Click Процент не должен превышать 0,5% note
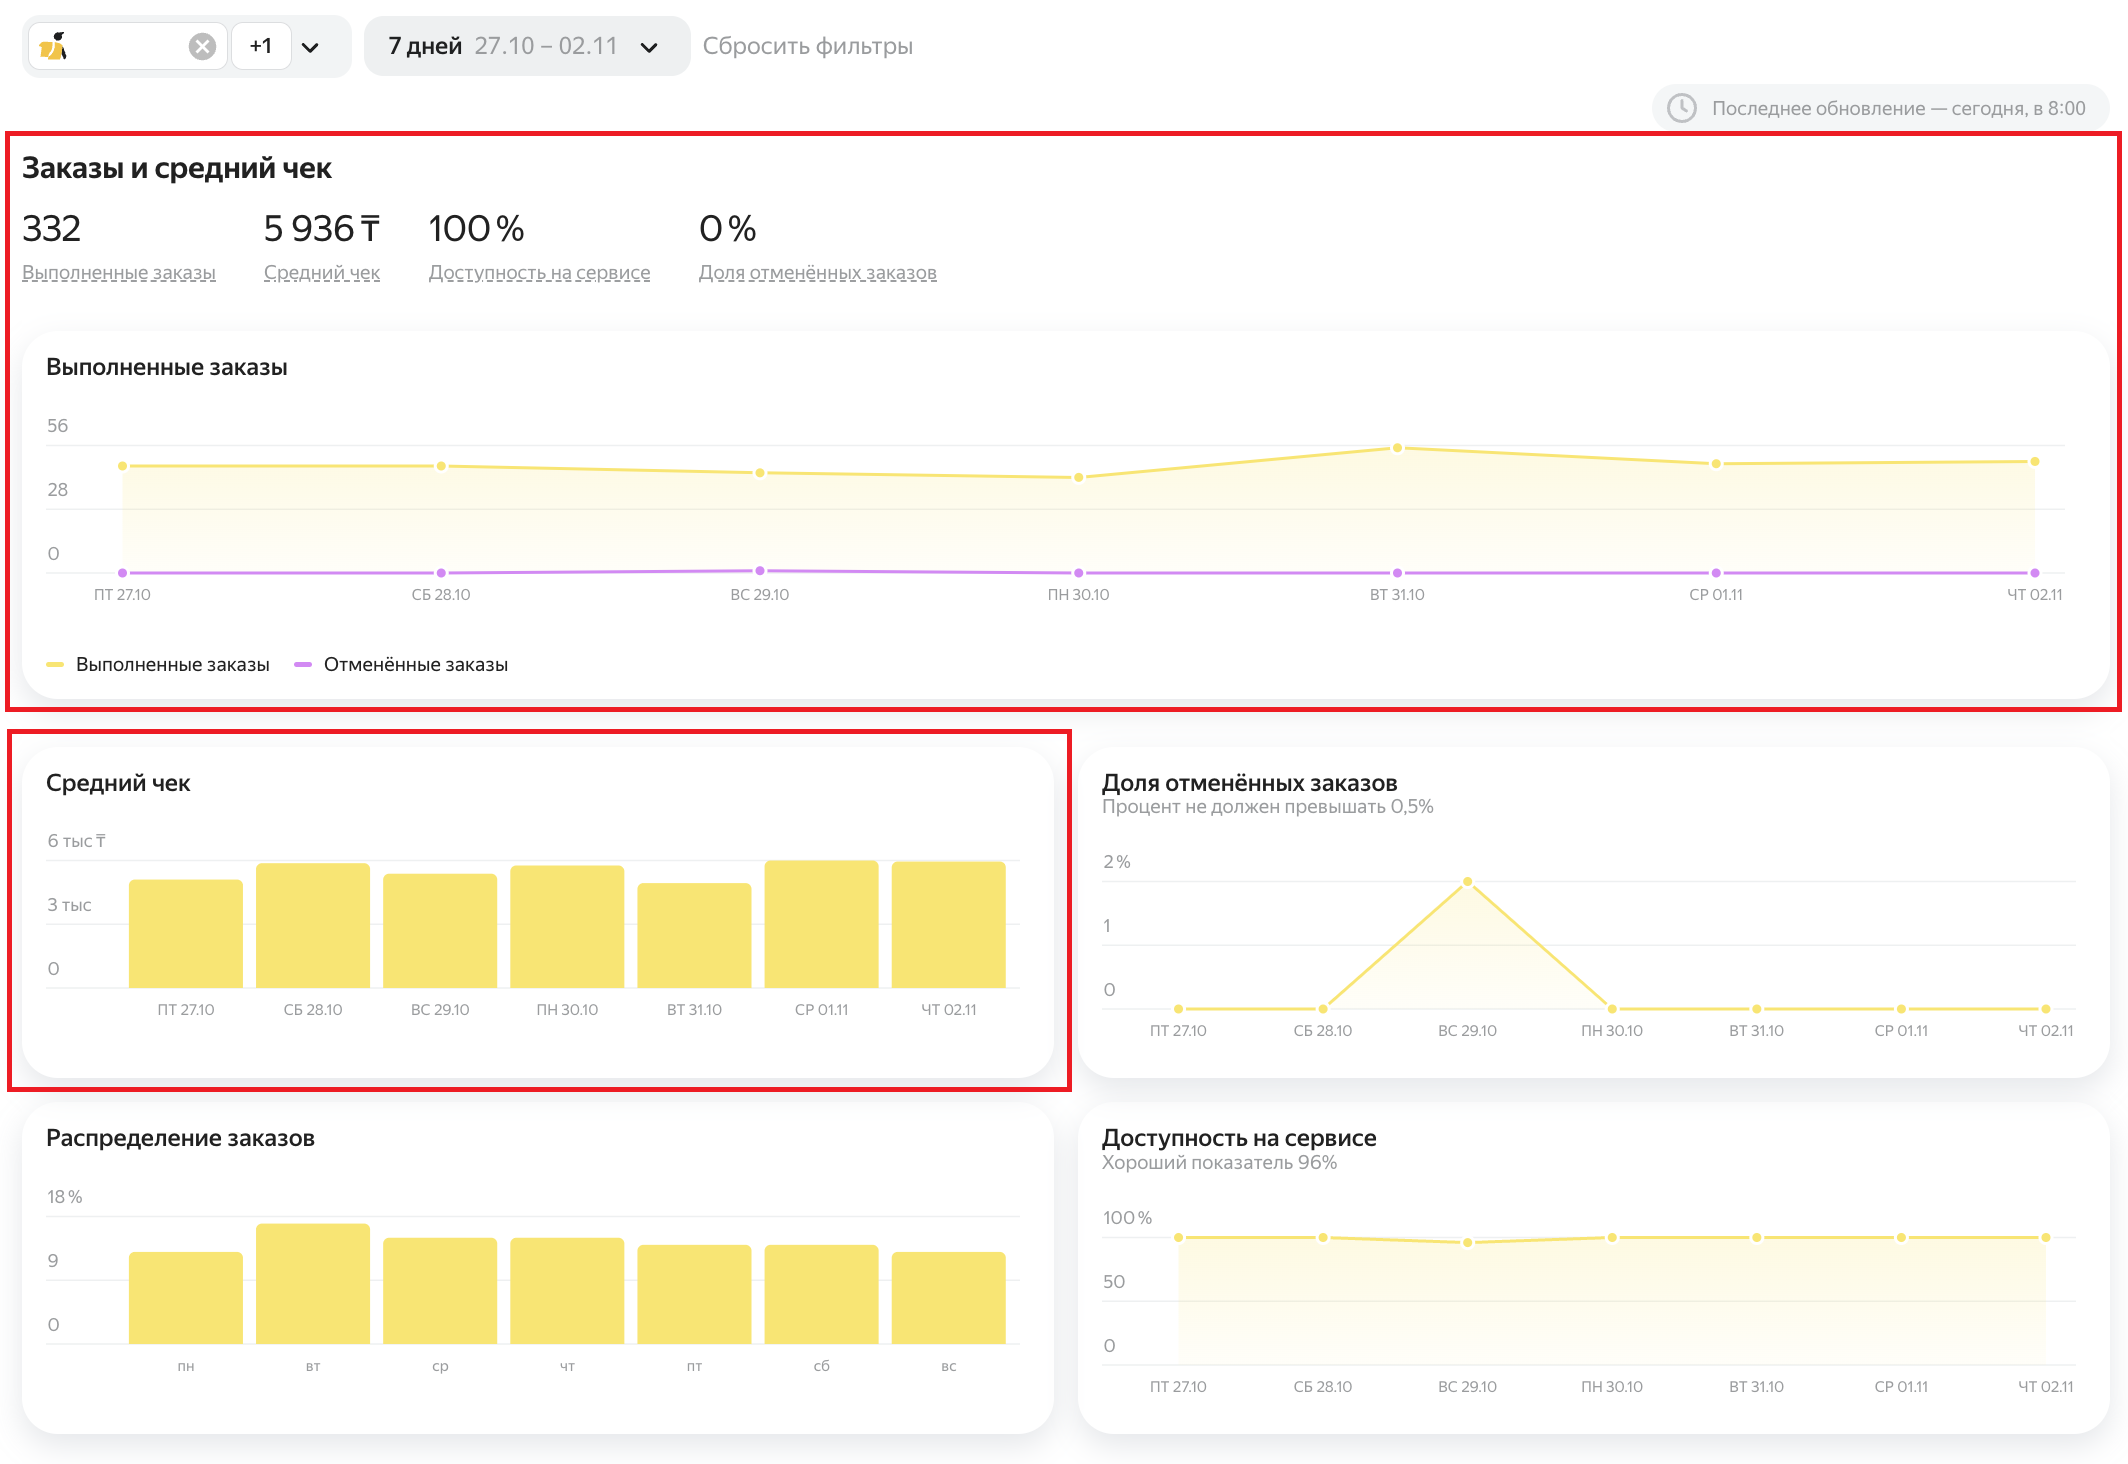 [1267, 807]
